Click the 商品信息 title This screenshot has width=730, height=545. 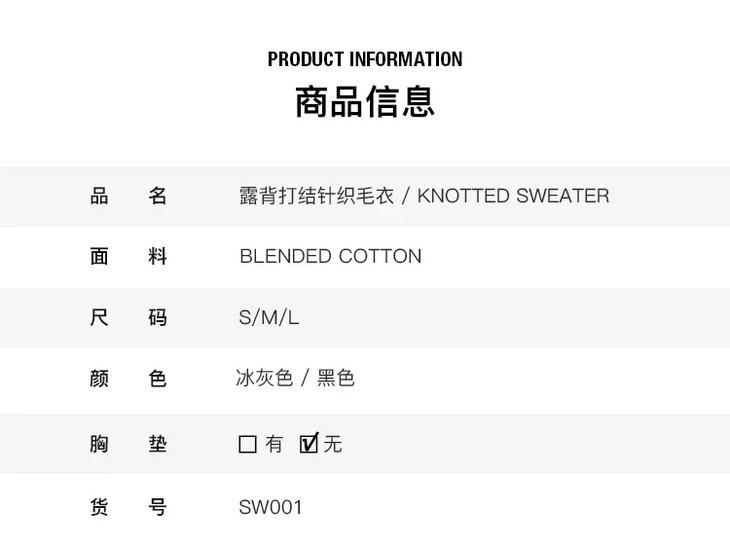point(365,102)
